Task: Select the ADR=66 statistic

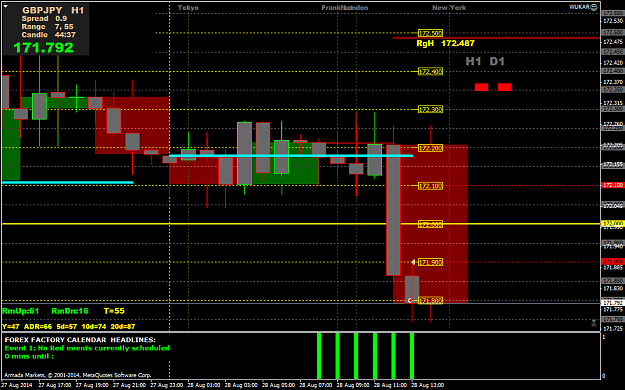Action: point(38,327)
